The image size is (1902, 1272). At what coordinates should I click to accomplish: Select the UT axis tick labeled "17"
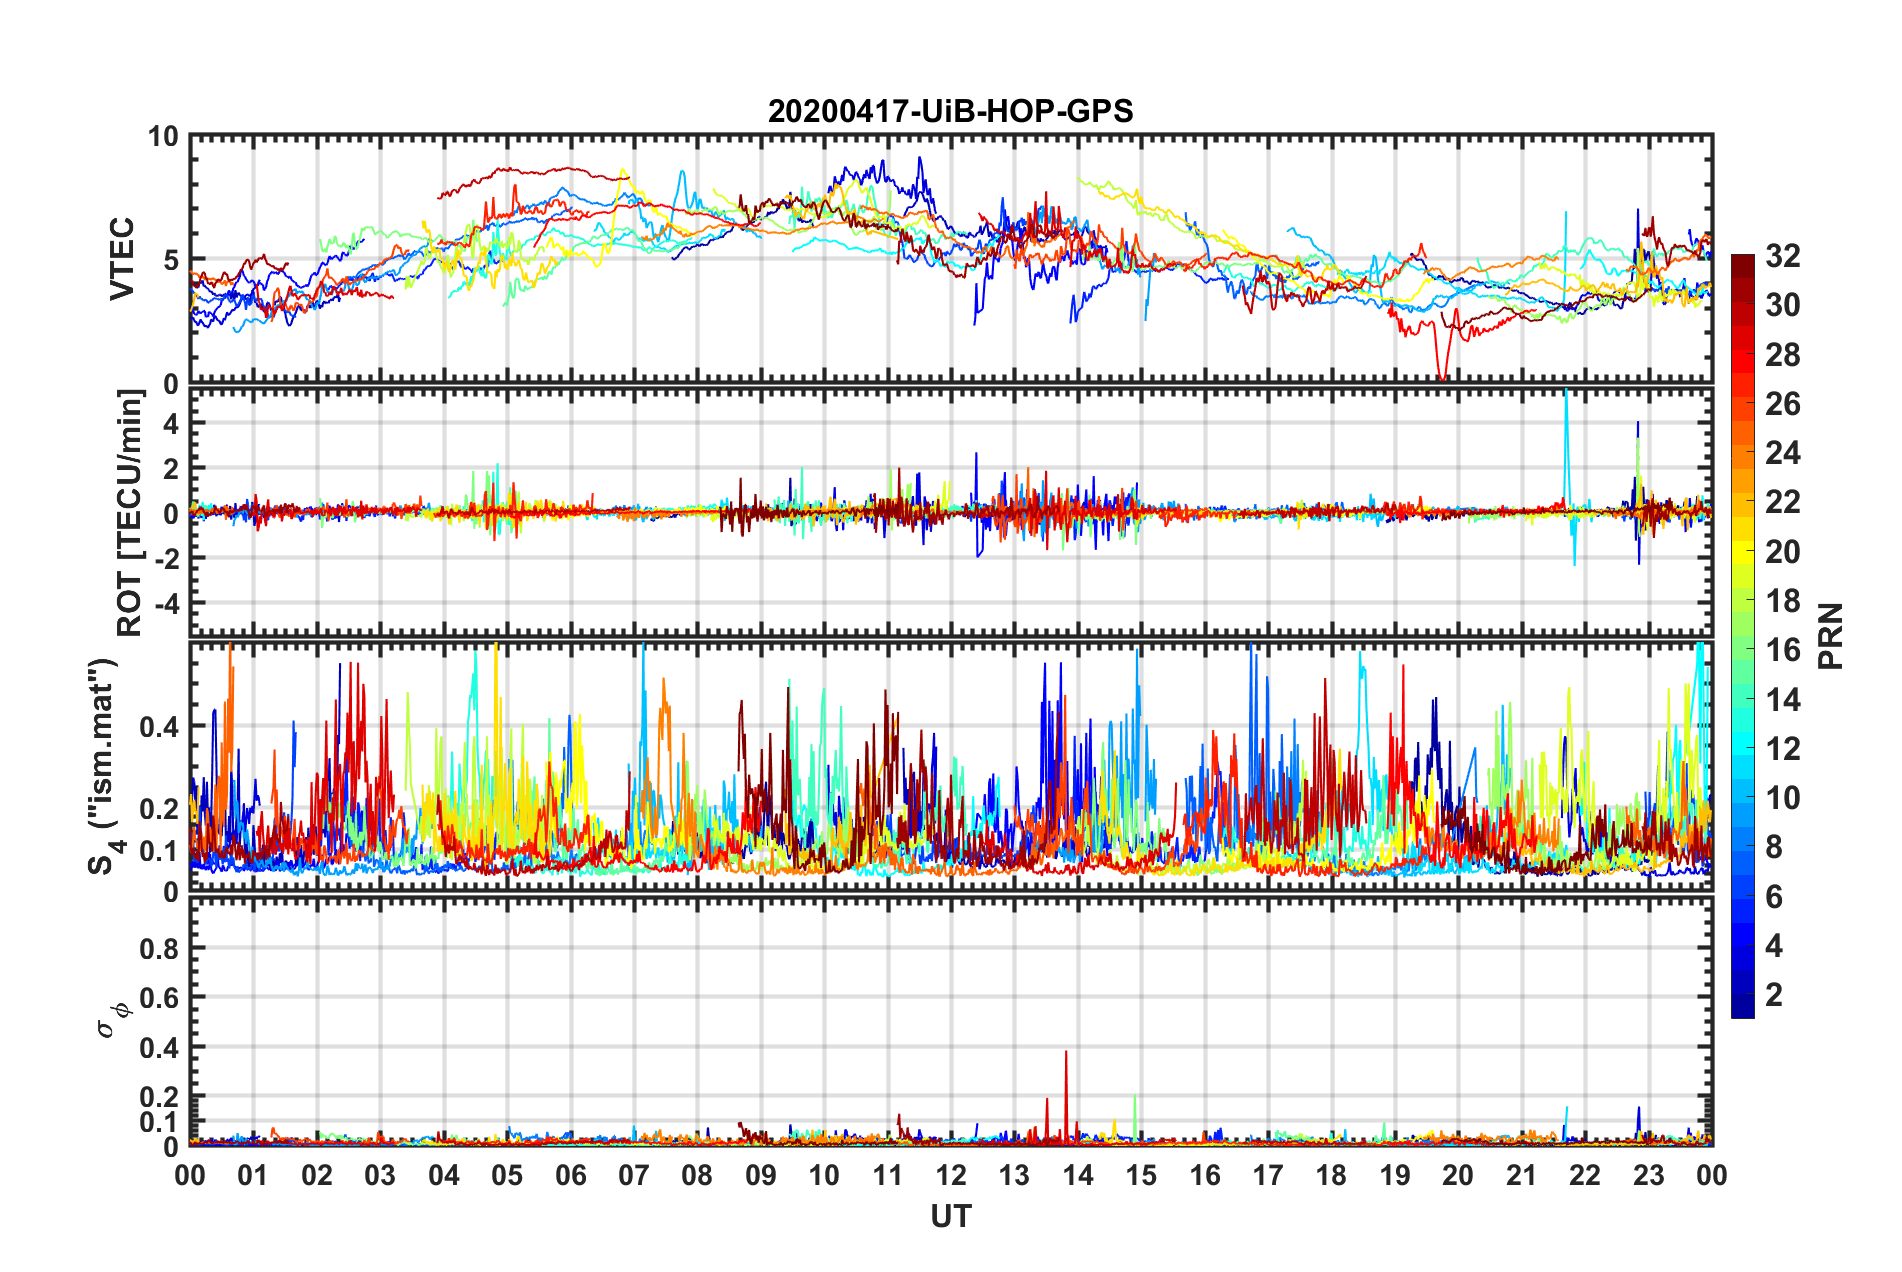[x=1268, y=1175]
